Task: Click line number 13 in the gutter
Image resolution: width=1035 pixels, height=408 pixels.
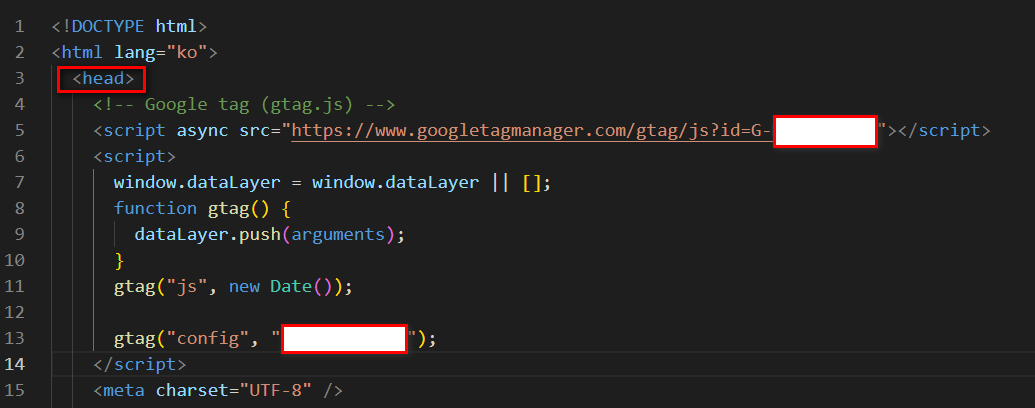Action: point(15,339)
